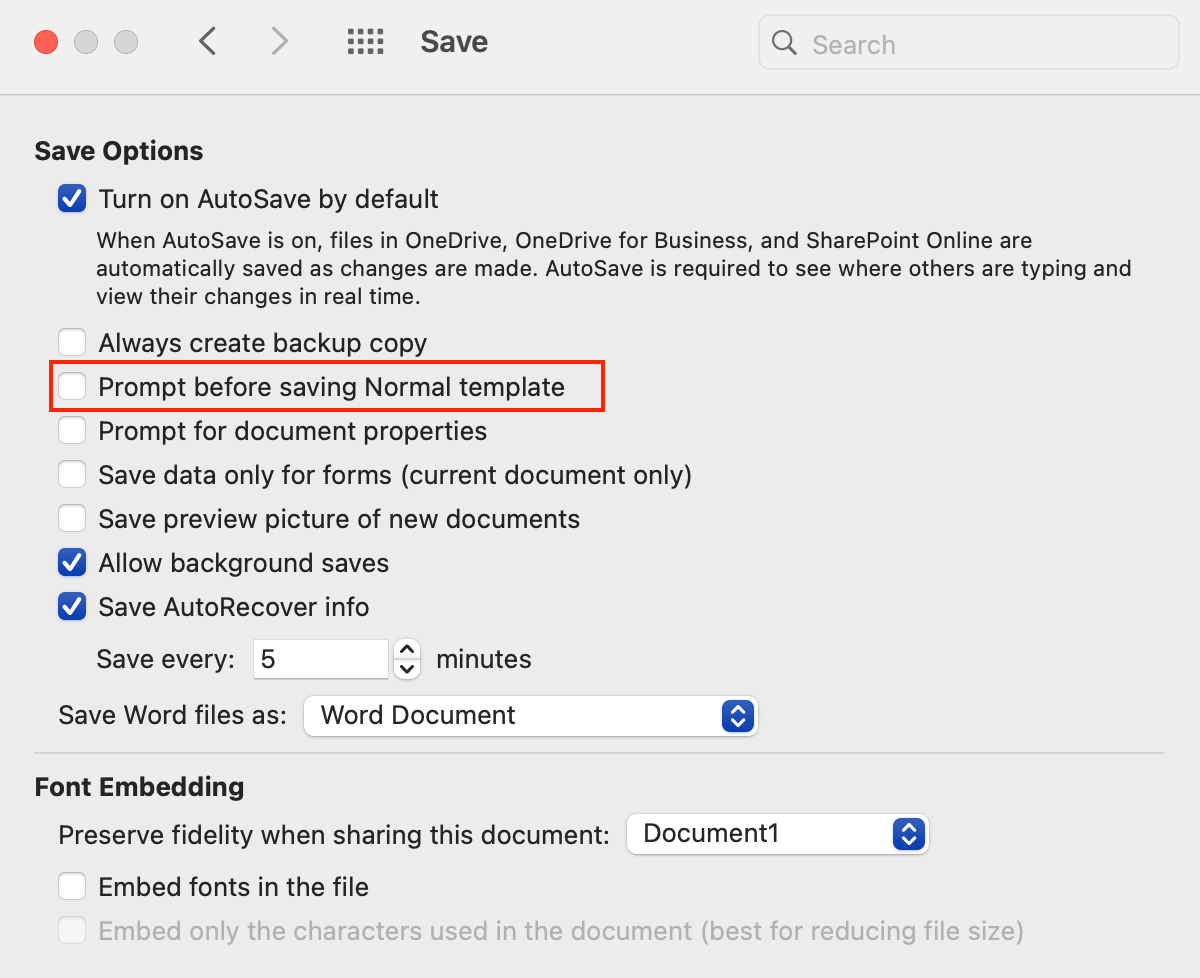
Task: Check Embed fonts in the file
Action: pos(72,887)
